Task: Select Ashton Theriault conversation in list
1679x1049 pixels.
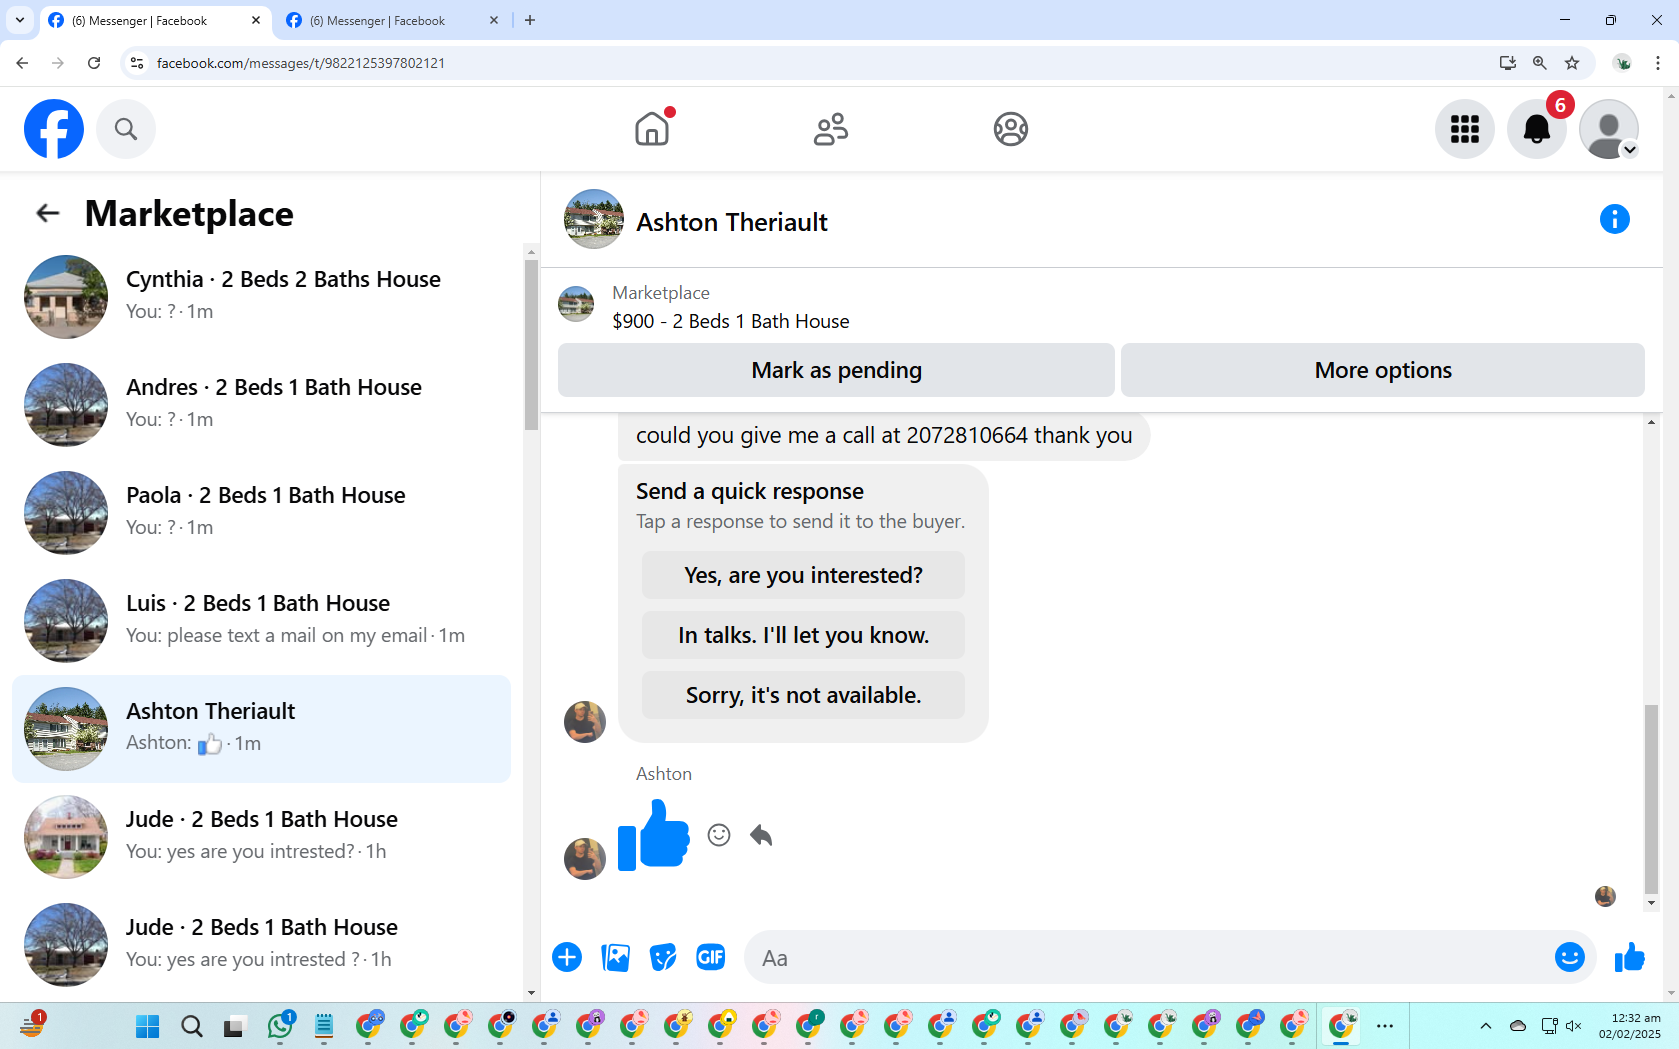Action: click(262, 728)
